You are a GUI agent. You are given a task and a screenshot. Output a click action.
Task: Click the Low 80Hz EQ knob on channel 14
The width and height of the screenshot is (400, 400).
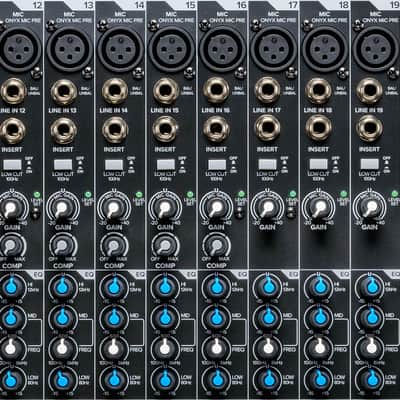click(114, 379)
